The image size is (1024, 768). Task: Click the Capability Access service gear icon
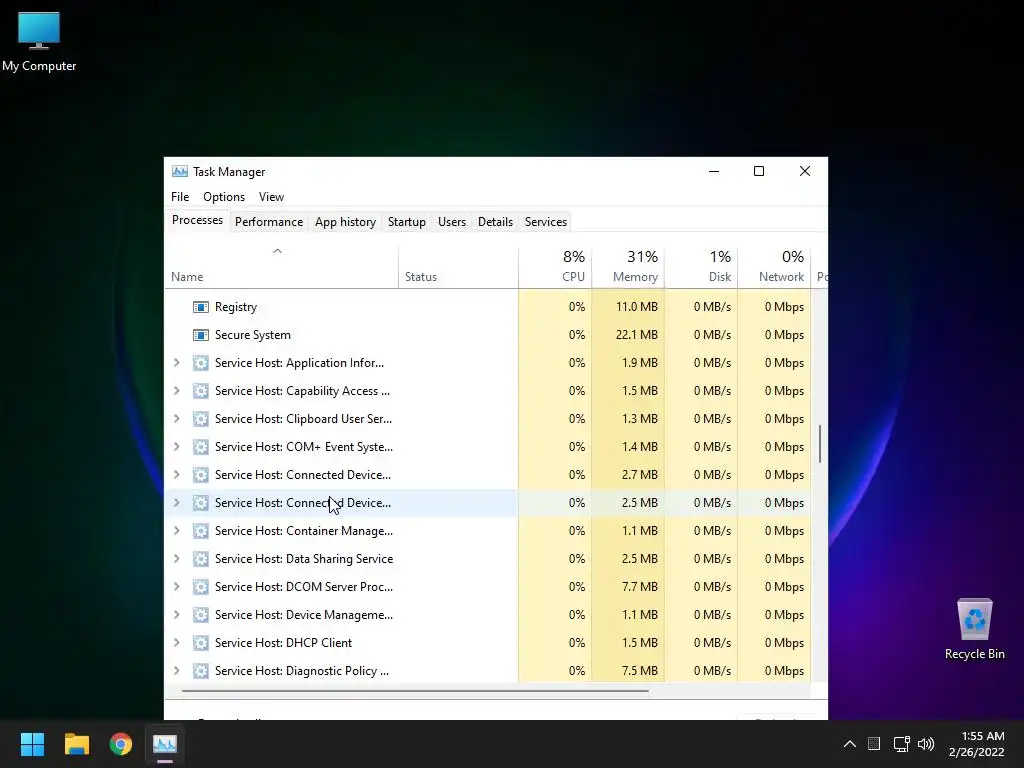point(200,391)
